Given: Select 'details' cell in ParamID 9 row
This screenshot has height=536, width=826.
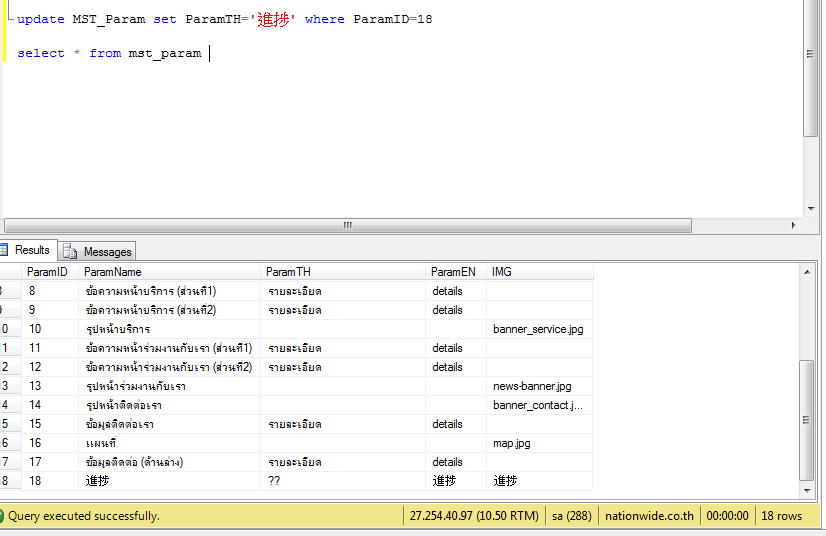Looking at the screenshot, I should 456,310.
